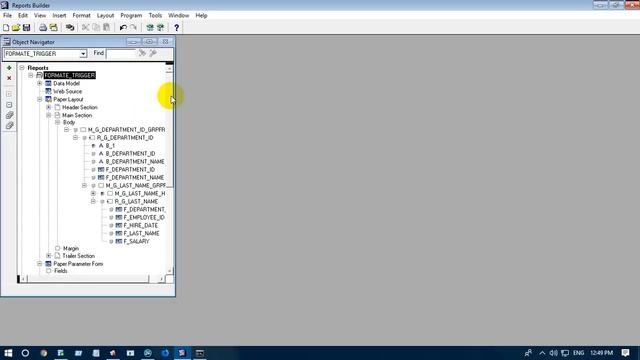
Task: Select the B_DEPARTMENT_NAME boilerplate item
Action: [135, 162]
